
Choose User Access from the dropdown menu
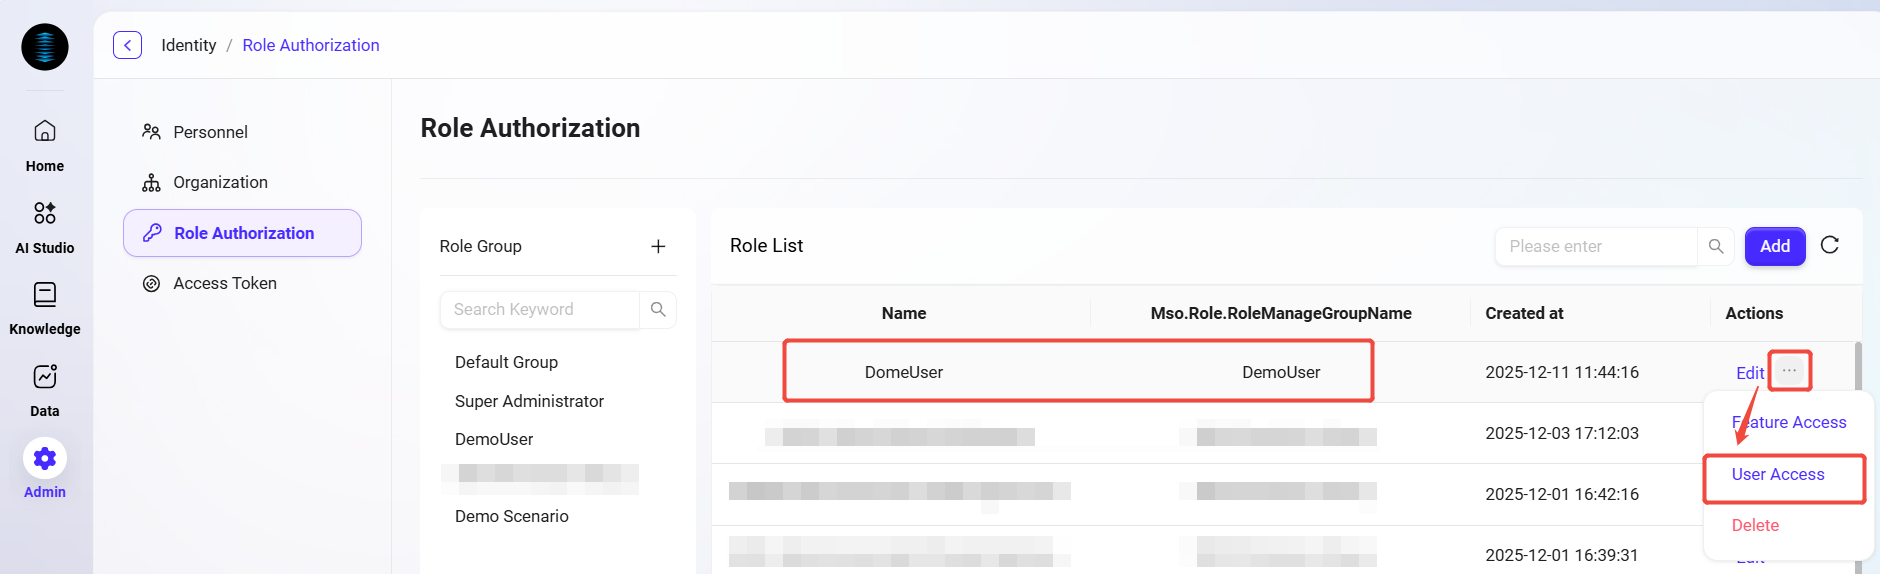click(x=1778, y=475)
